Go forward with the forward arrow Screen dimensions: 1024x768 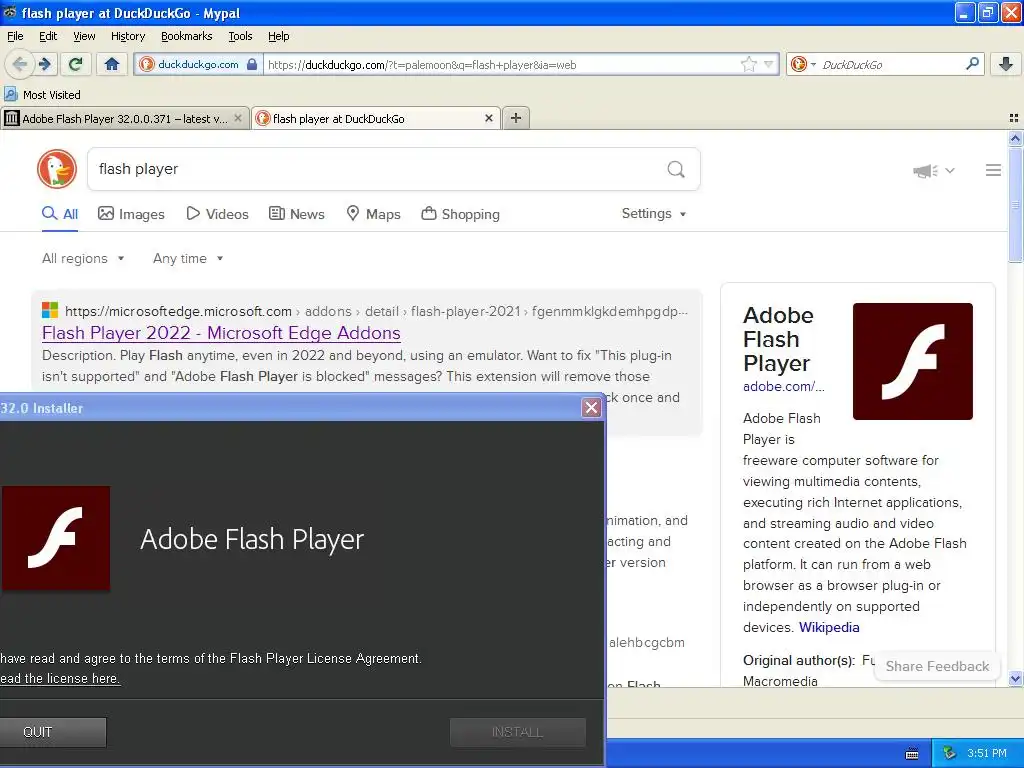pos(45,64)
